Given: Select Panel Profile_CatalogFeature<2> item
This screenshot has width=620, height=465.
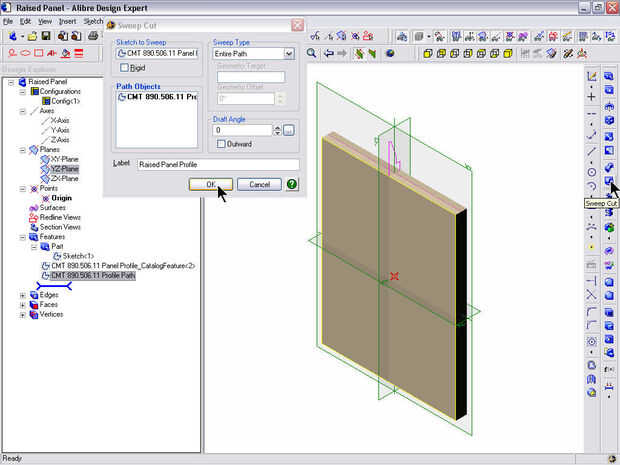Looking at the screenshot, I should point(123,266).
